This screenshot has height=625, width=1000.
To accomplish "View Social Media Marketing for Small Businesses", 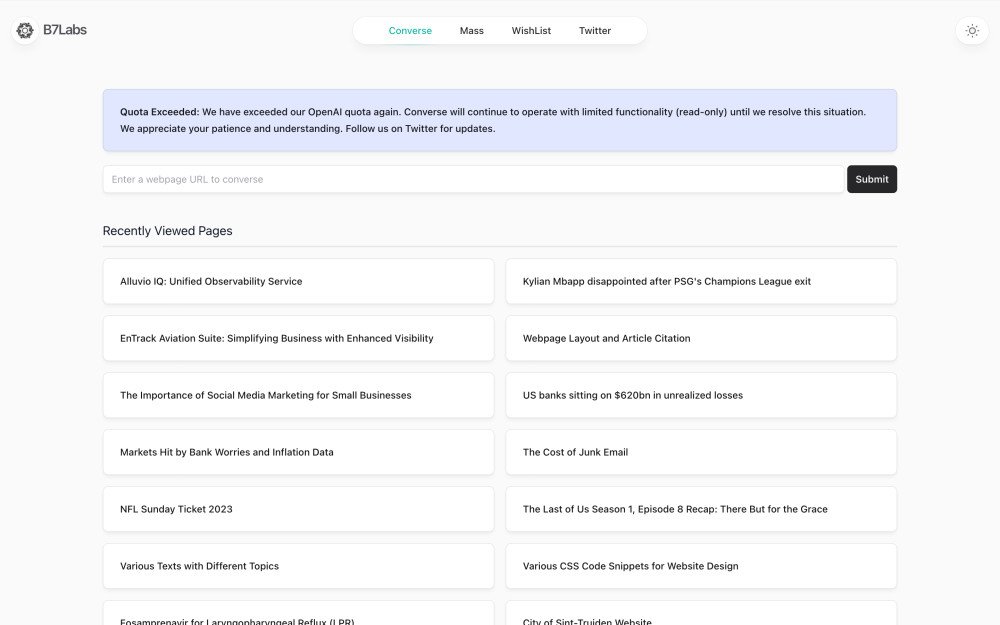I will (298, 396).
